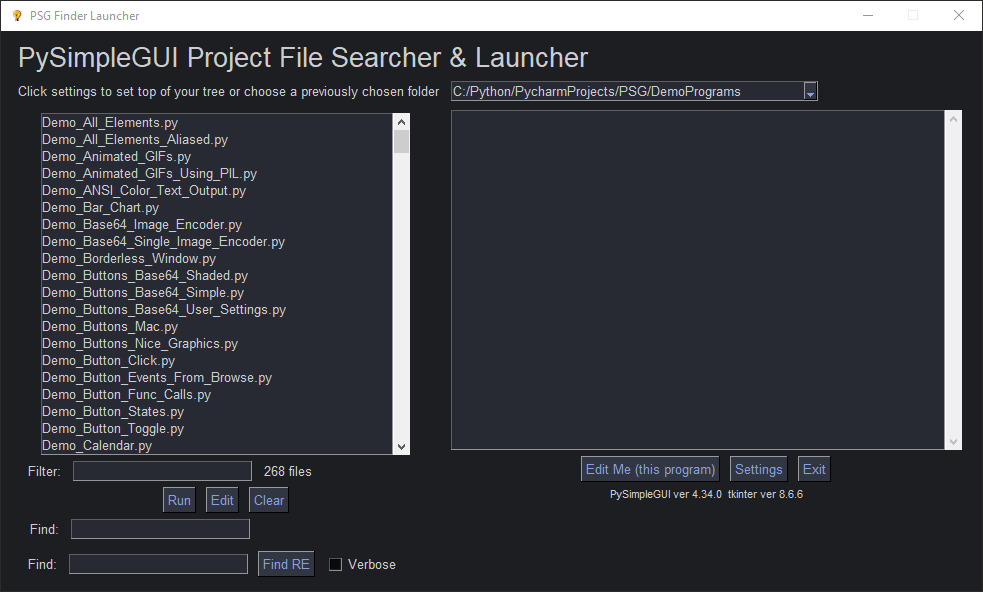Click the PySimpleGUI ver 4.34.0 version text
Image resolution: width=983 pixels, height=592 pixels.
coord(666,494)
